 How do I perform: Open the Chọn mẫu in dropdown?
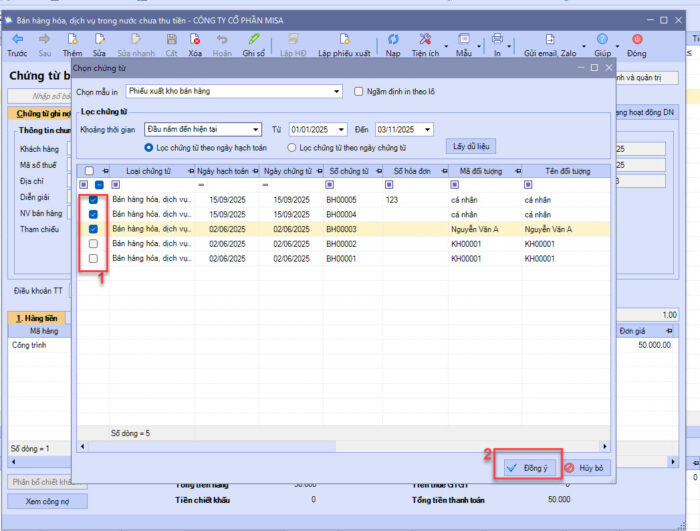(337, 91)
